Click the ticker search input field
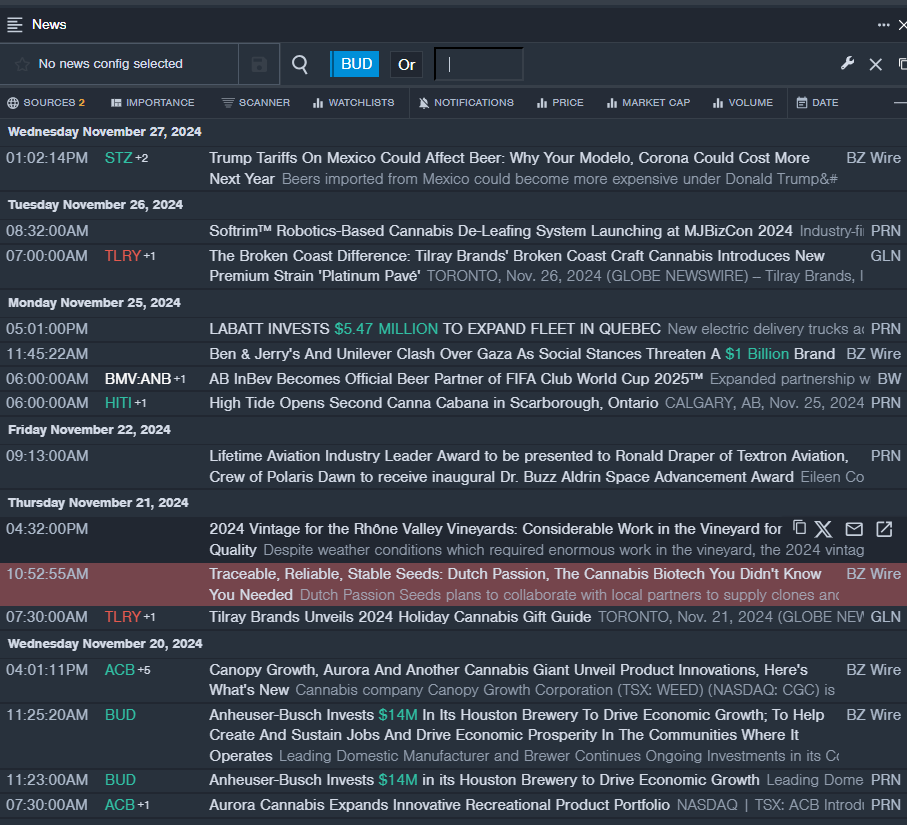Viewport: 907px width, 825px height. tap(480, 64)
